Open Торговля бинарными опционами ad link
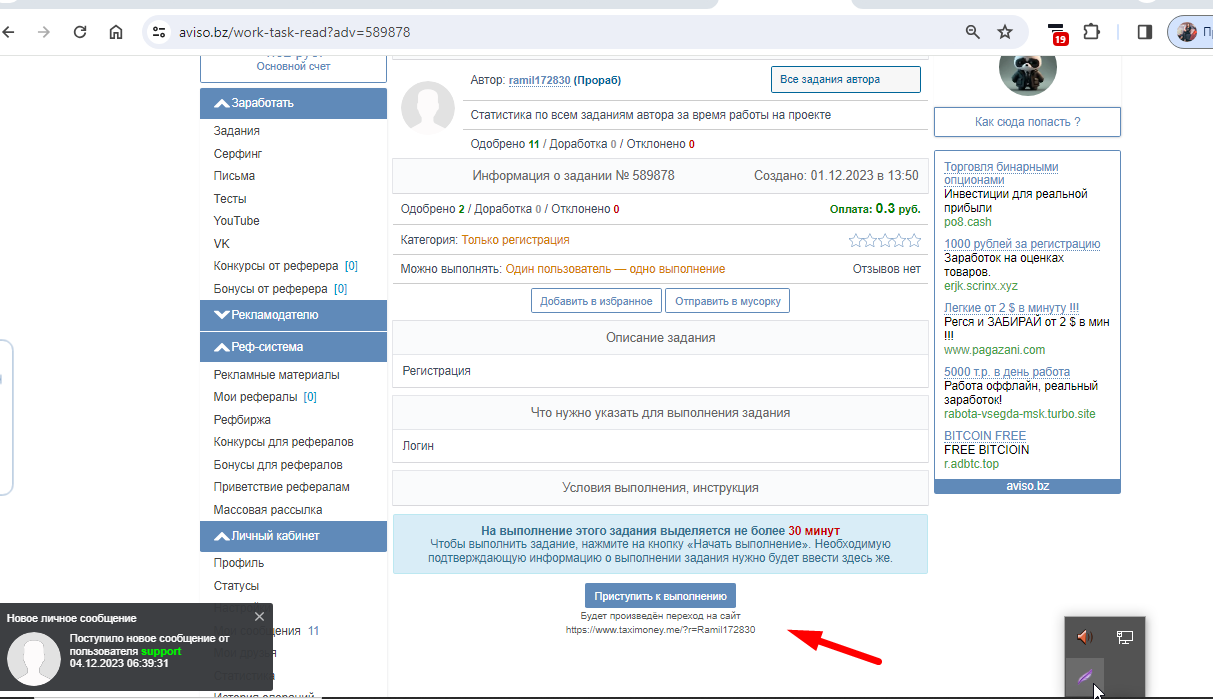1213x699 pixels. (1001, 173)
